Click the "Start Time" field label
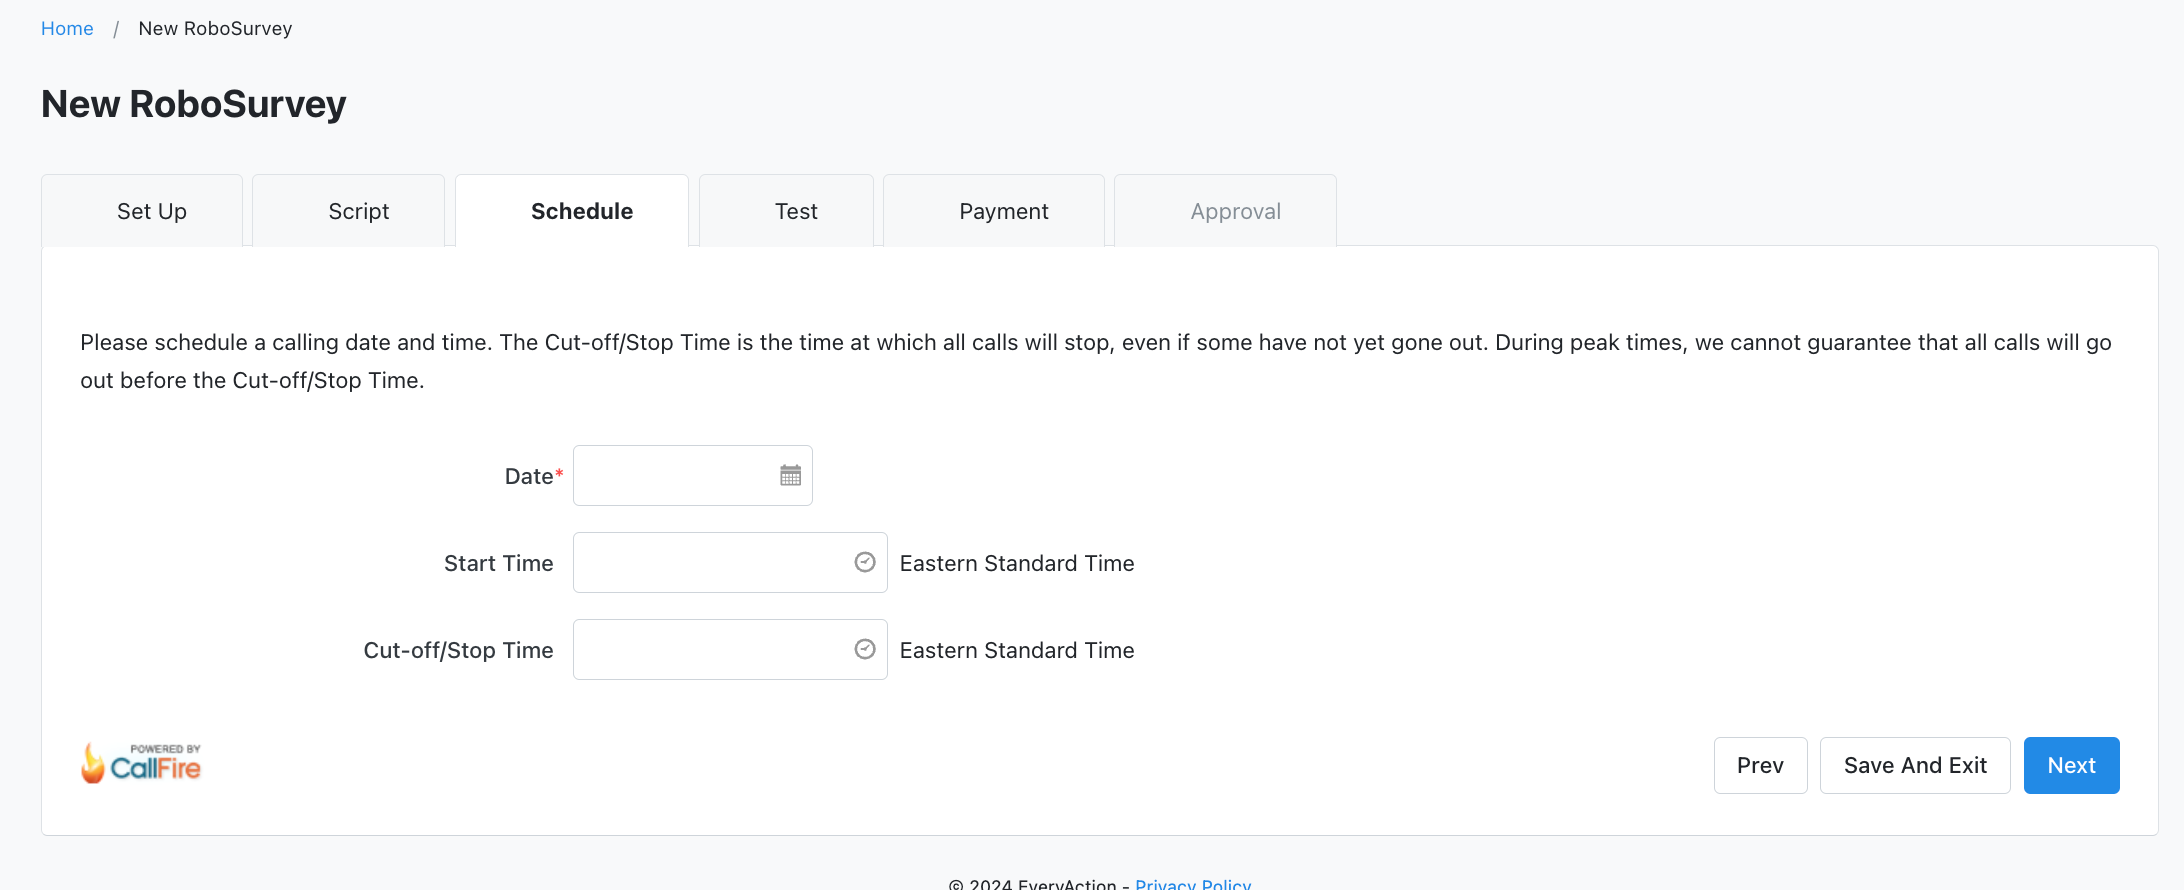The image size is (2184, 890). [x=498, y=563]
